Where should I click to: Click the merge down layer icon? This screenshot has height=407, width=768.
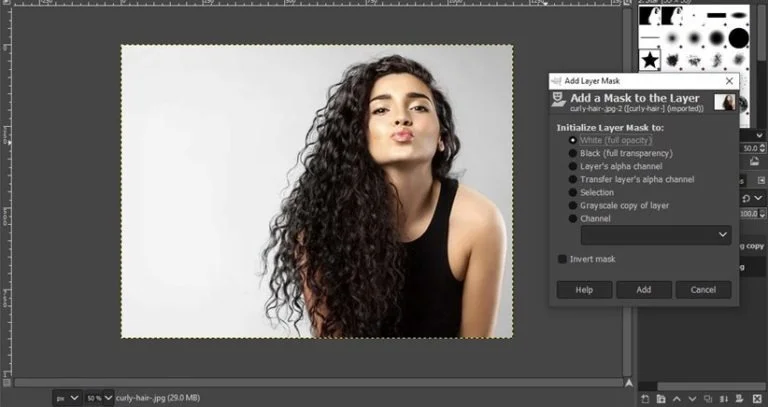[724, 399]
